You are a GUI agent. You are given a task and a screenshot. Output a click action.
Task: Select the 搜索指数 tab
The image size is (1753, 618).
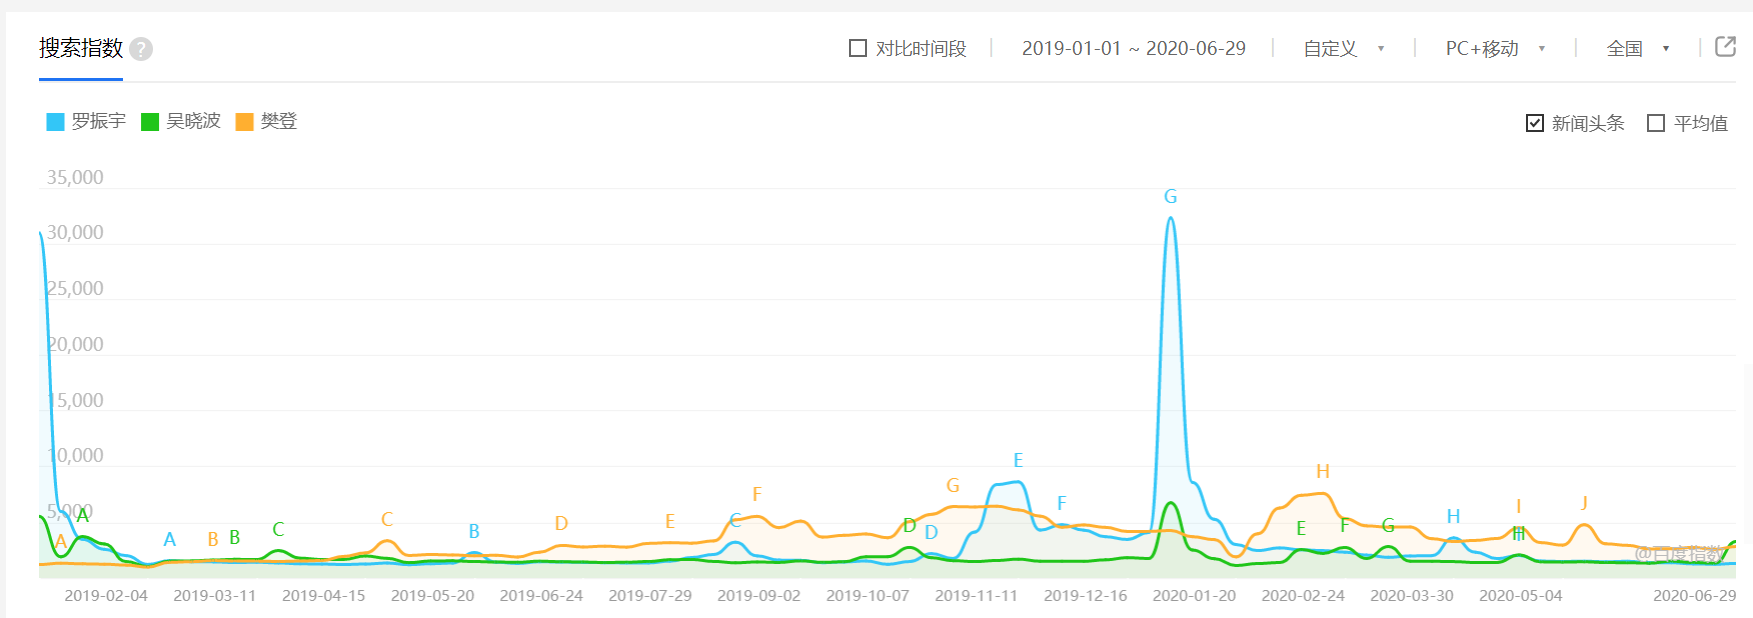[81, 48]
